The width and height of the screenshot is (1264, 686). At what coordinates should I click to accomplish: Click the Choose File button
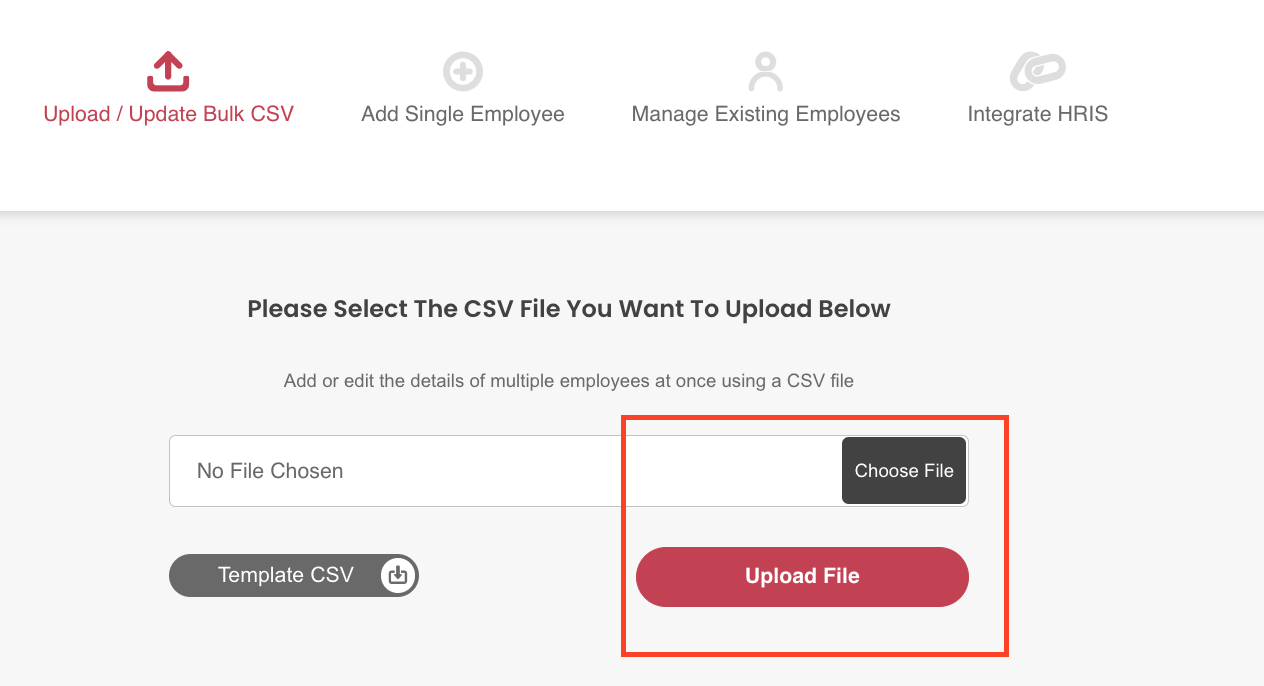click(904, 471)
